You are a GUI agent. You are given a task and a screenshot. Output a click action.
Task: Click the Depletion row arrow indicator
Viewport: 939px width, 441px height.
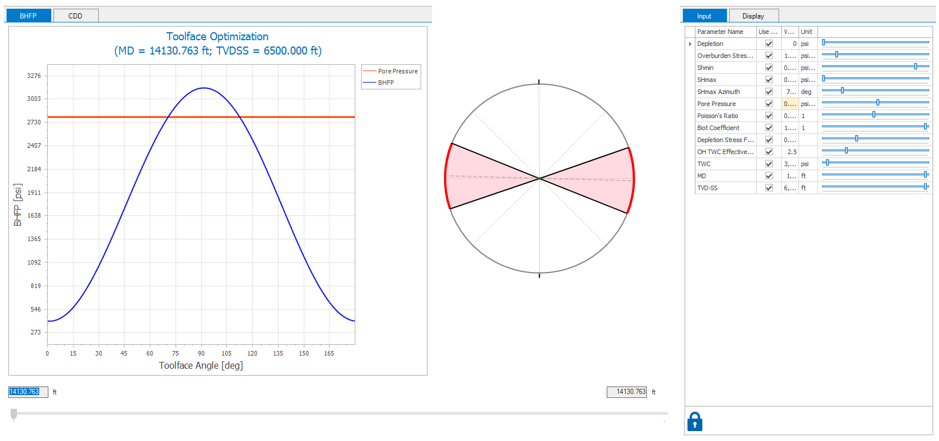pyautogui.click(x=690, y=44)
